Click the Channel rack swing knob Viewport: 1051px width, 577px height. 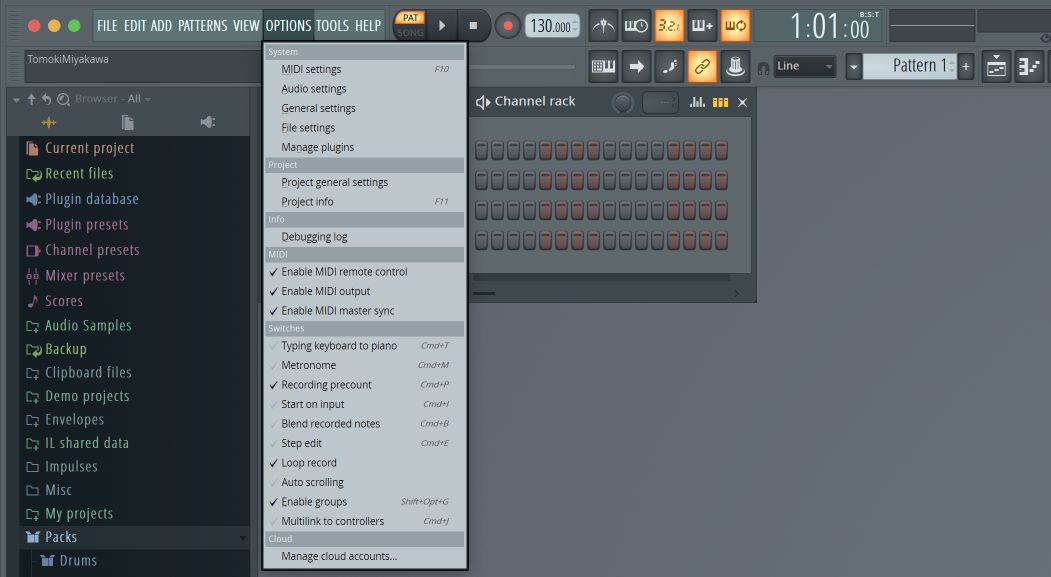click(x=623, y=103)
